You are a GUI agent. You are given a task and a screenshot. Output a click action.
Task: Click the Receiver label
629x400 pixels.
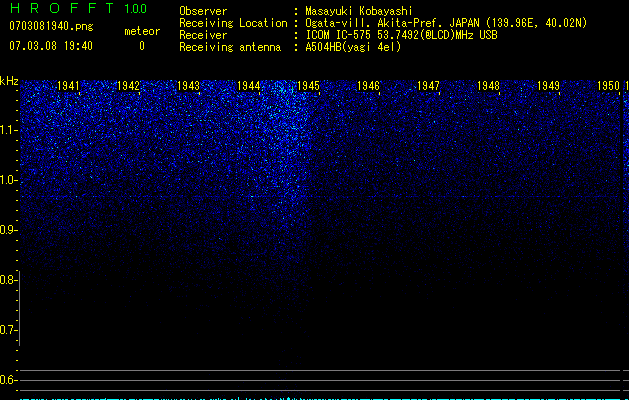(203, 35)
